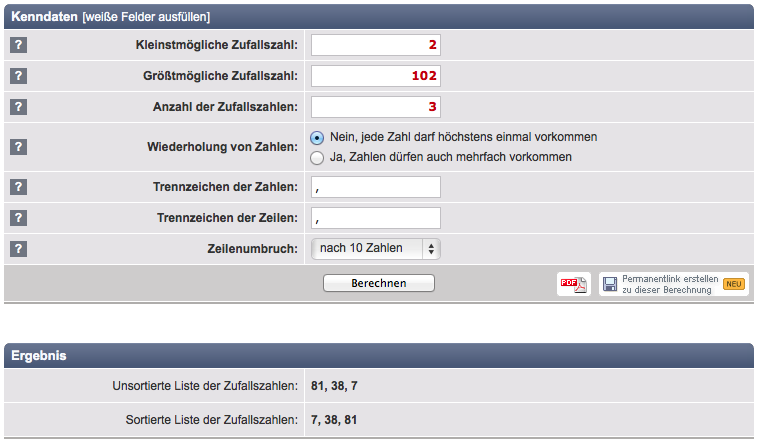Open help for Größtmögliche Zufallszahl
This screenshot has height=444, width=760.
click(18, 76)
